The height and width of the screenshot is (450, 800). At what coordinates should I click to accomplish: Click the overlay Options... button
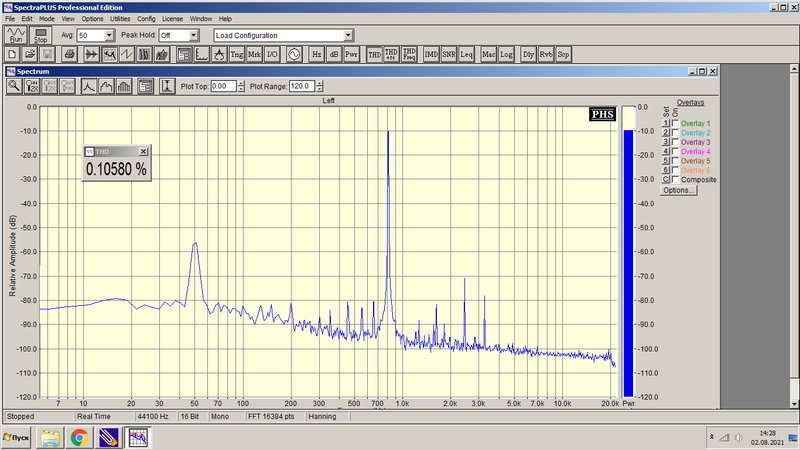(678, 190)
